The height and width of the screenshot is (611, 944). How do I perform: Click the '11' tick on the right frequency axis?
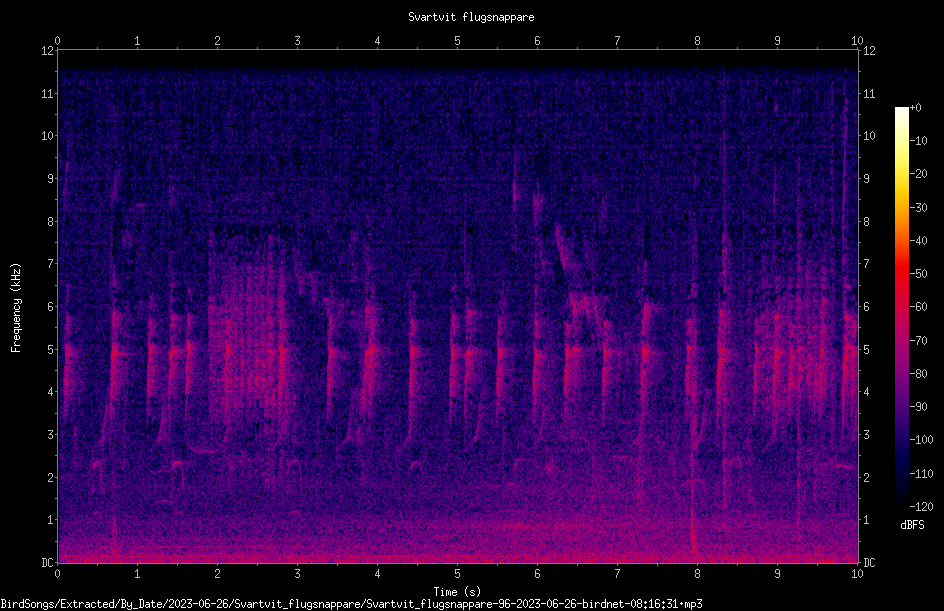pyautogui.click(x=869, y=93)
